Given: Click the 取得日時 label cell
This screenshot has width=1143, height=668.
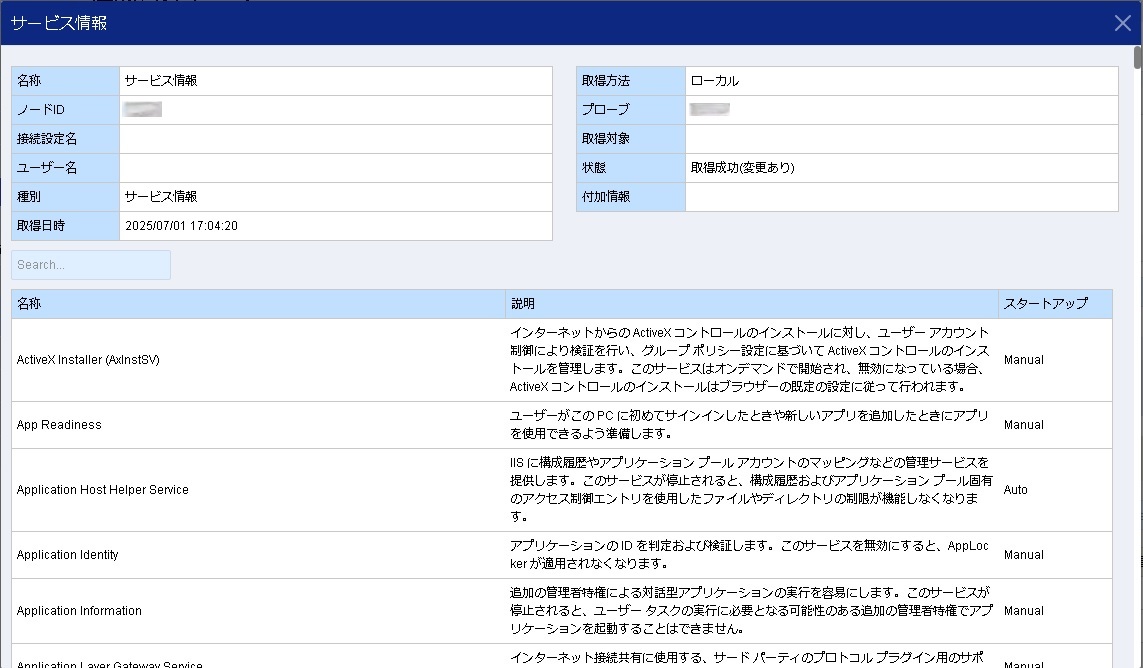Looking at the screenshot, I should coord(66,226).
